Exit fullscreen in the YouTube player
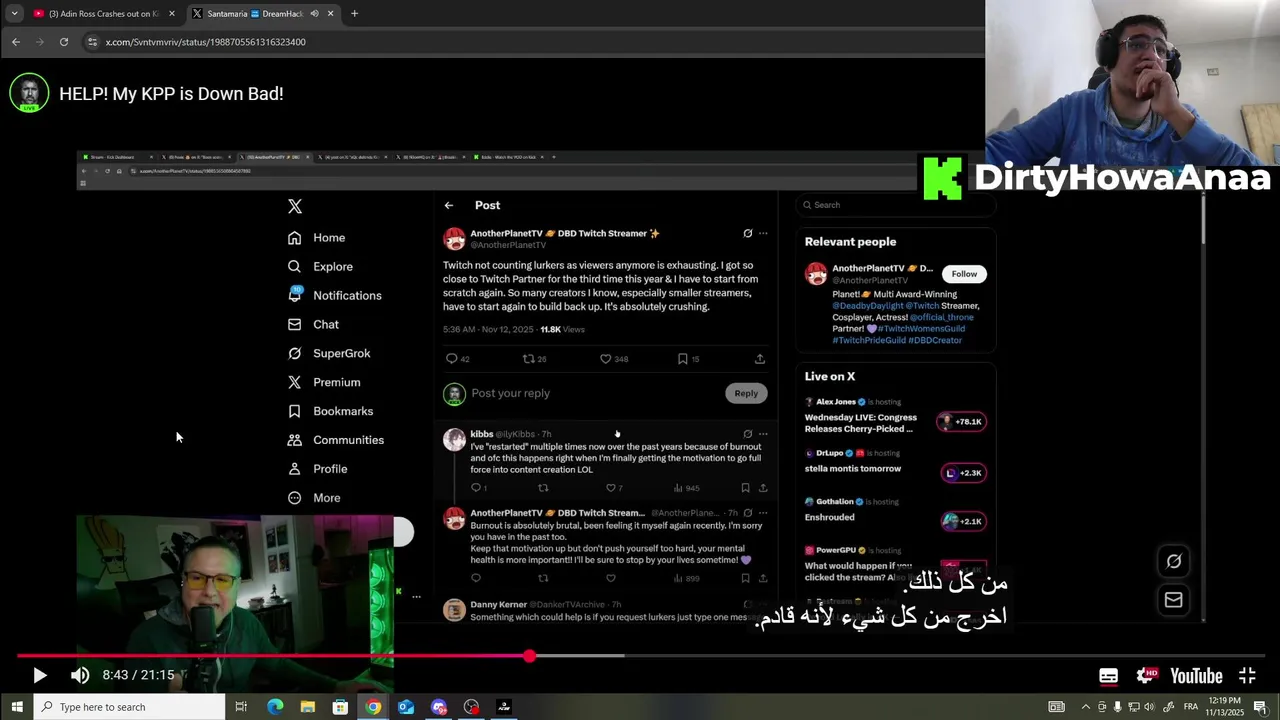The image size is (1280, 720). click(x=1247, y=677)
